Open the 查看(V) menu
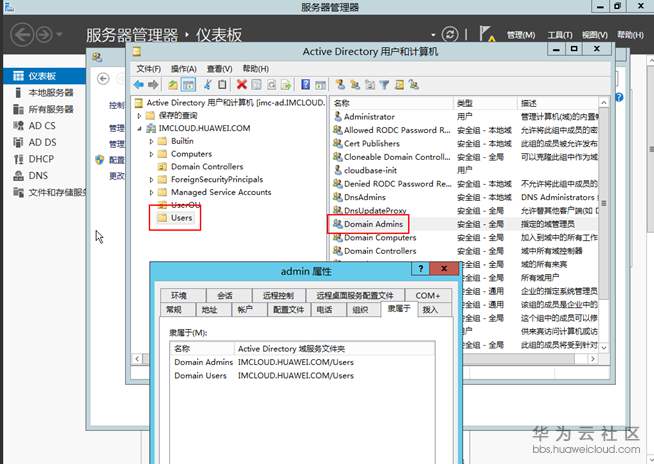Viewport: 654px width, 464px height. click(x=219, y=69)
